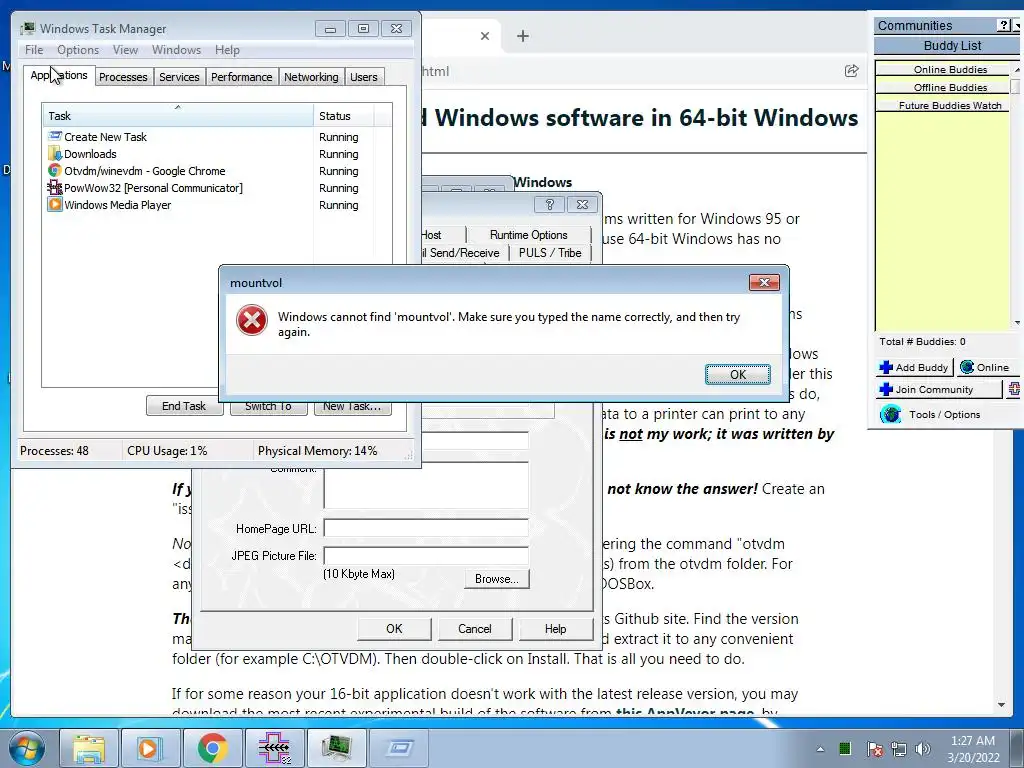This screenshot has width=1024, height=768.
Task: Close the PowWow setup dialog
Action: [582, 204]
